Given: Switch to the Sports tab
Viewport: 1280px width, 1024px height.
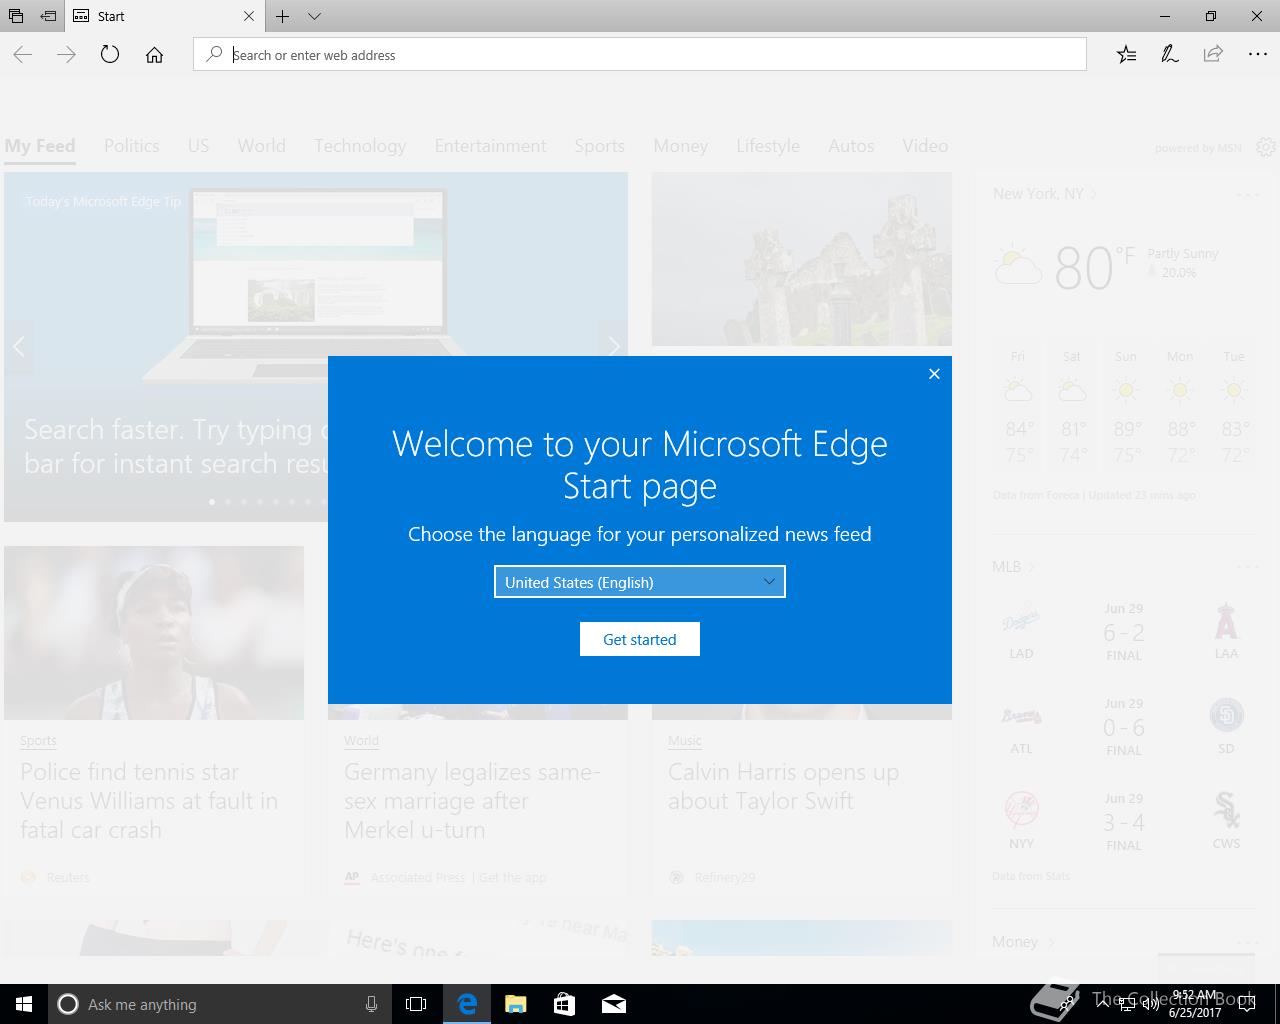Looking at the screenshot, I should pos(599,146).
